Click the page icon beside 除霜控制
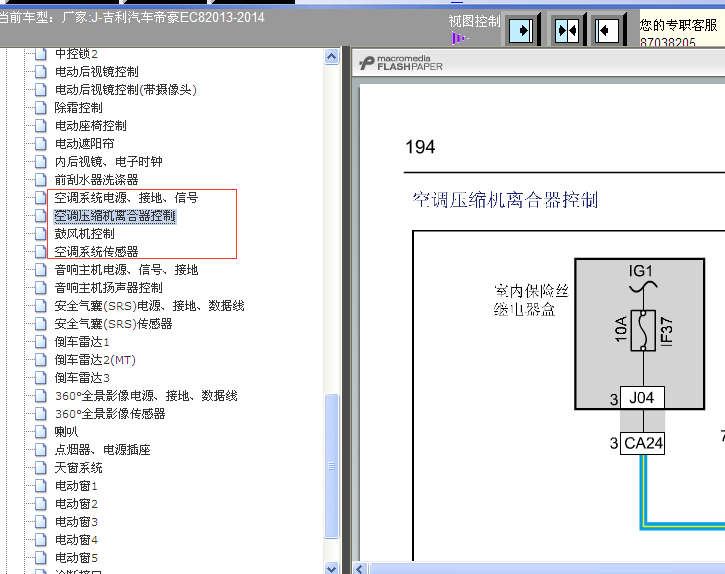The height and width of the screenshot is (574, 725). (41, 108)
